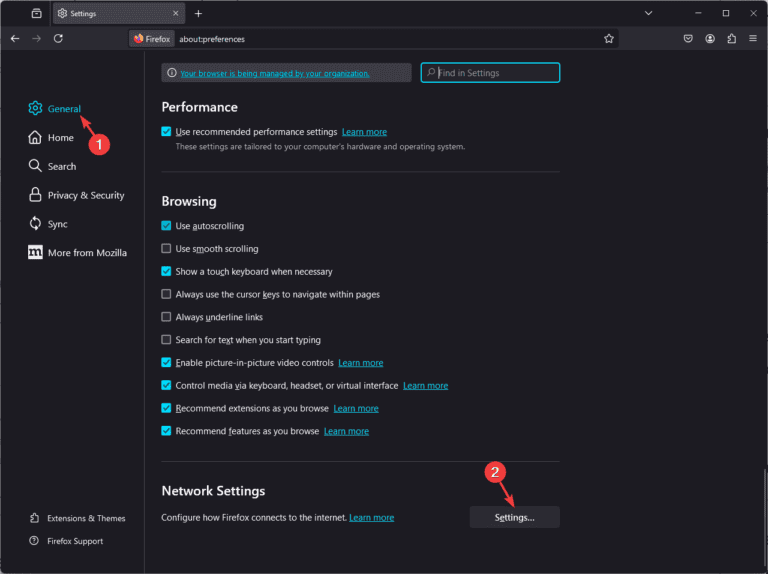Click the Search magnifier sidebar icon
This screenshot has width=768, height=574.
(x=35, y=166)
